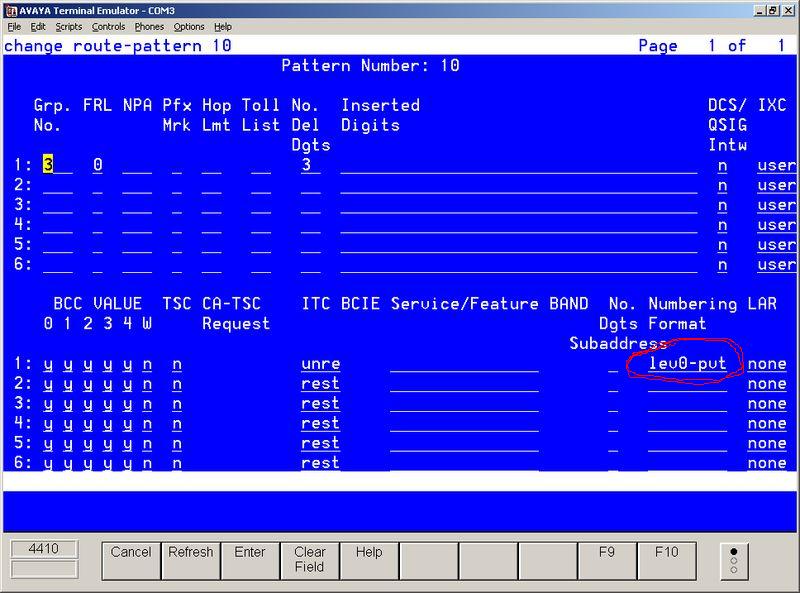The width and height of the screenshot is (800, 593).
Task: Click the 'Pattern Number: 10' heading text
Action: tap(370, 66)
